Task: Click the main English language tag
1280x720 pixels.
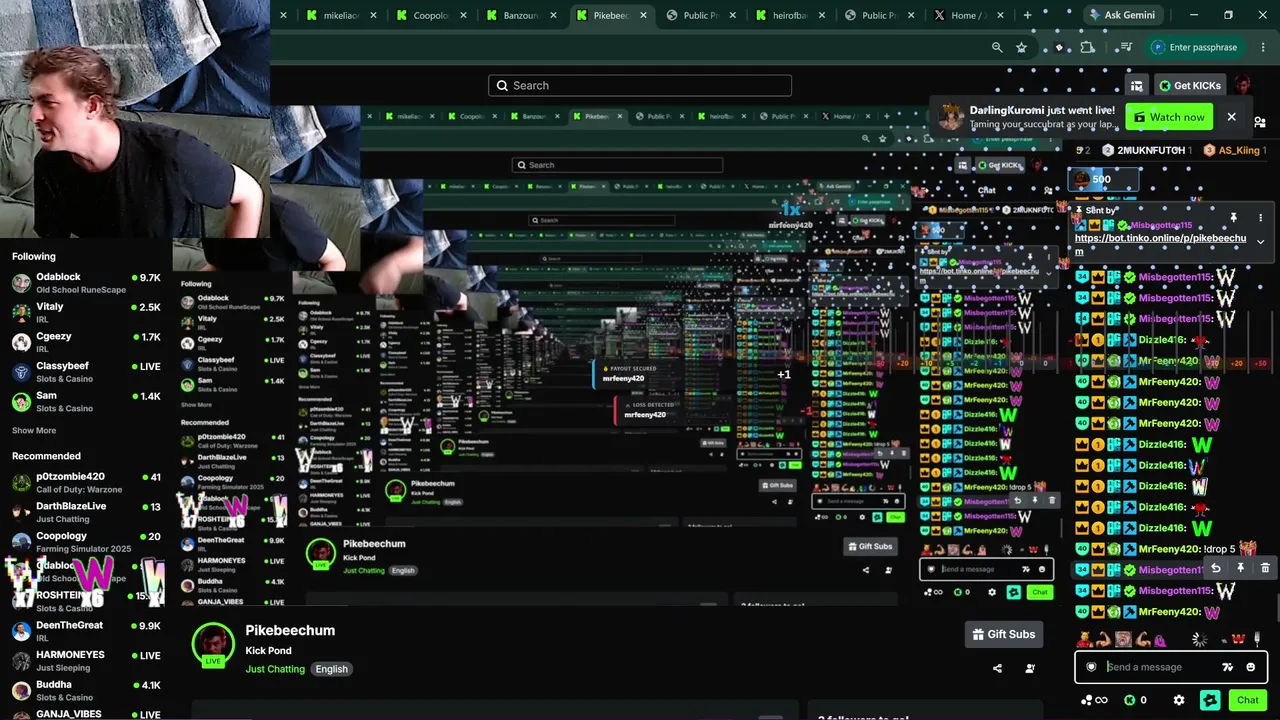Action: click(332, 669)
